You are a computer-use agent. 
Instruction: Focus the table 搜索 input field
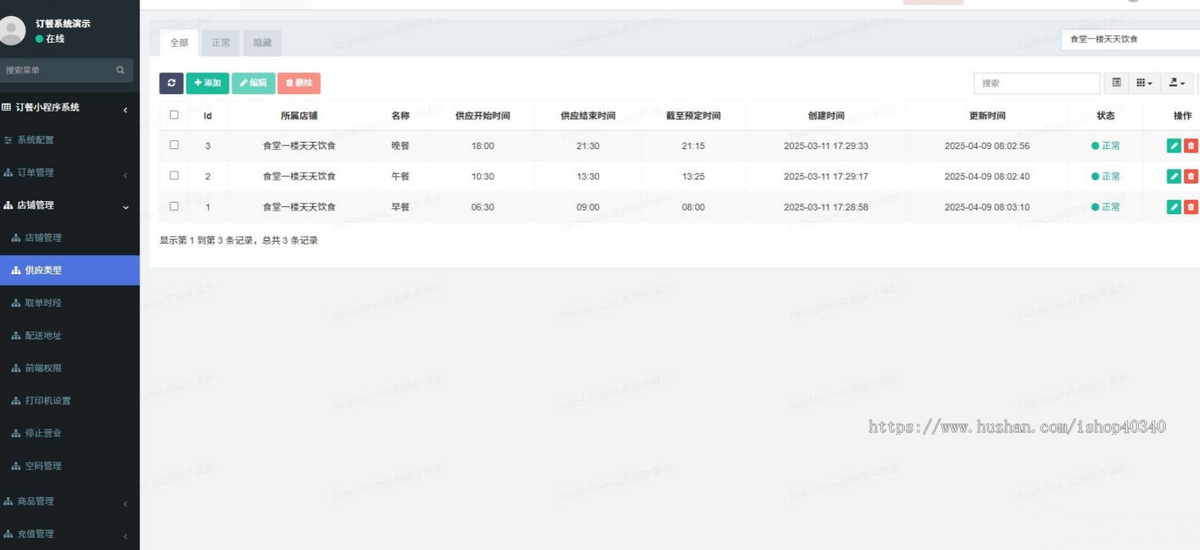click(1037, 83)
